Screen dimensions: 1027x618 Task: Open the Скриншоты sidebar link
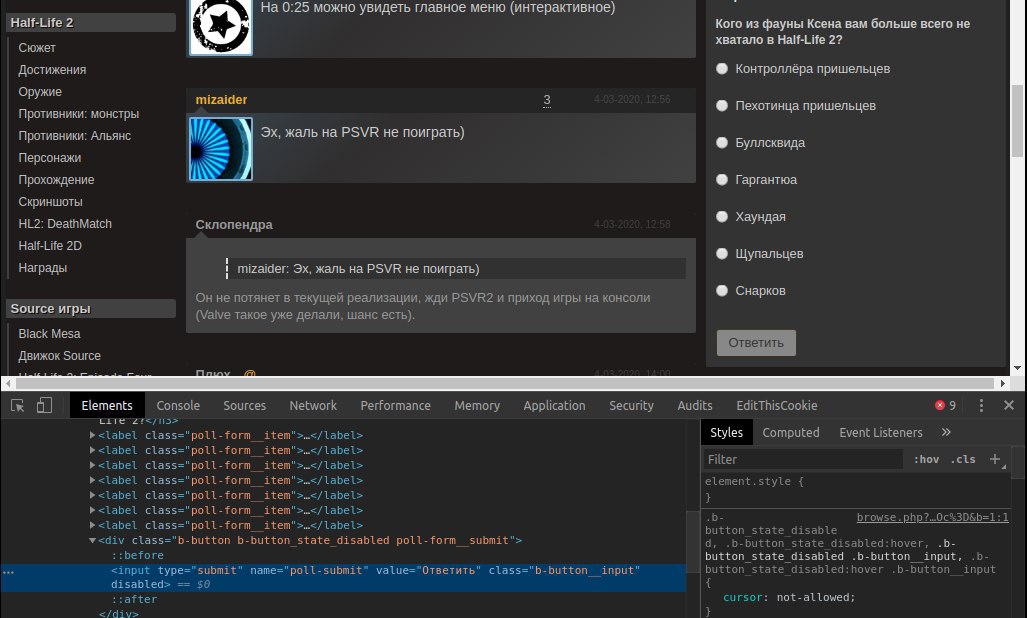[x=50, y=202]
